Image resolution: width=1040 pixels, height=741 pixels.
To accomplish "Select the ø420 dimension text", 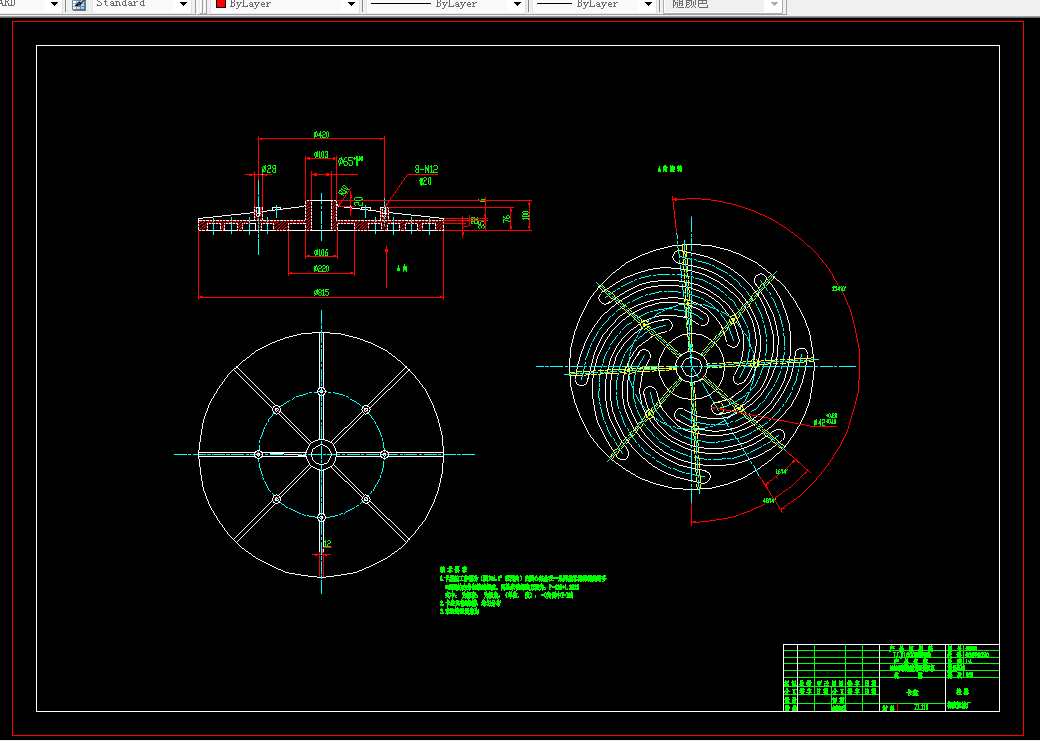I will [321, 135].
